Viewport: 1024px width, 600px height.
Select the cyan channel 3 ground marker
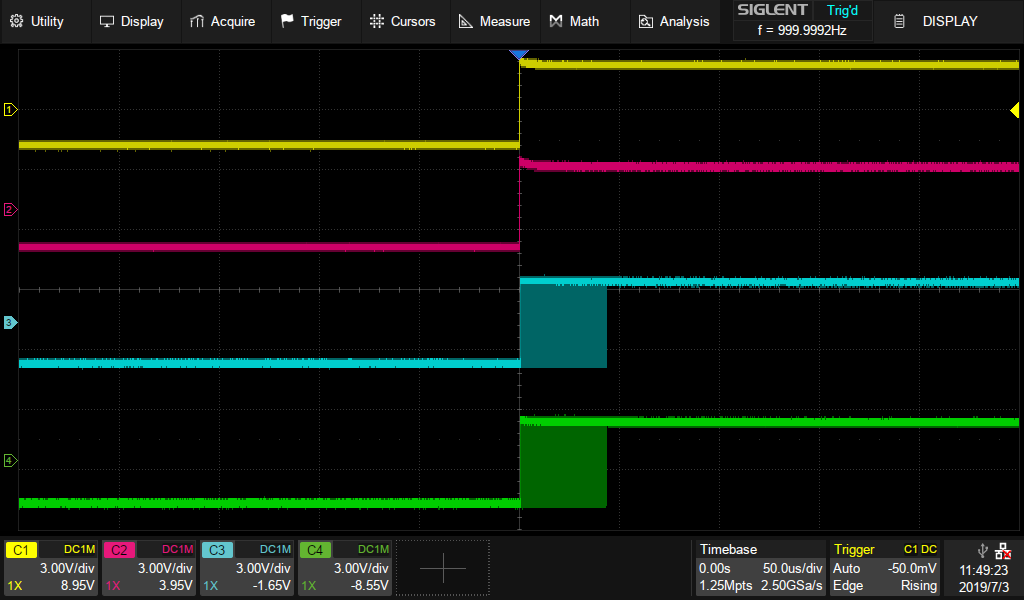10,323
